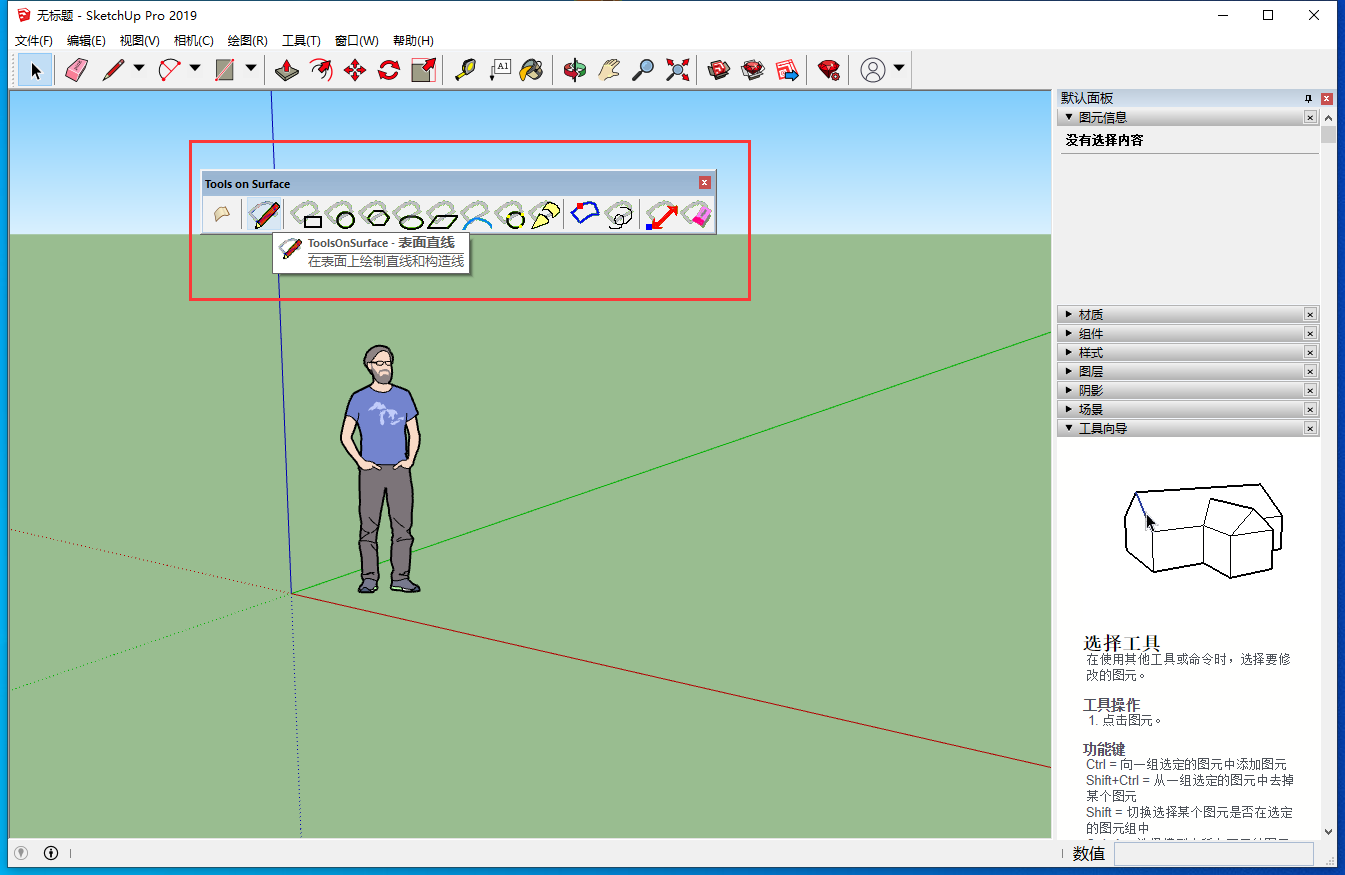Image resolution: width=1345 pixels, height=875 pixels.
Task: Open the 帮助(H) menu
Action: 413,41
